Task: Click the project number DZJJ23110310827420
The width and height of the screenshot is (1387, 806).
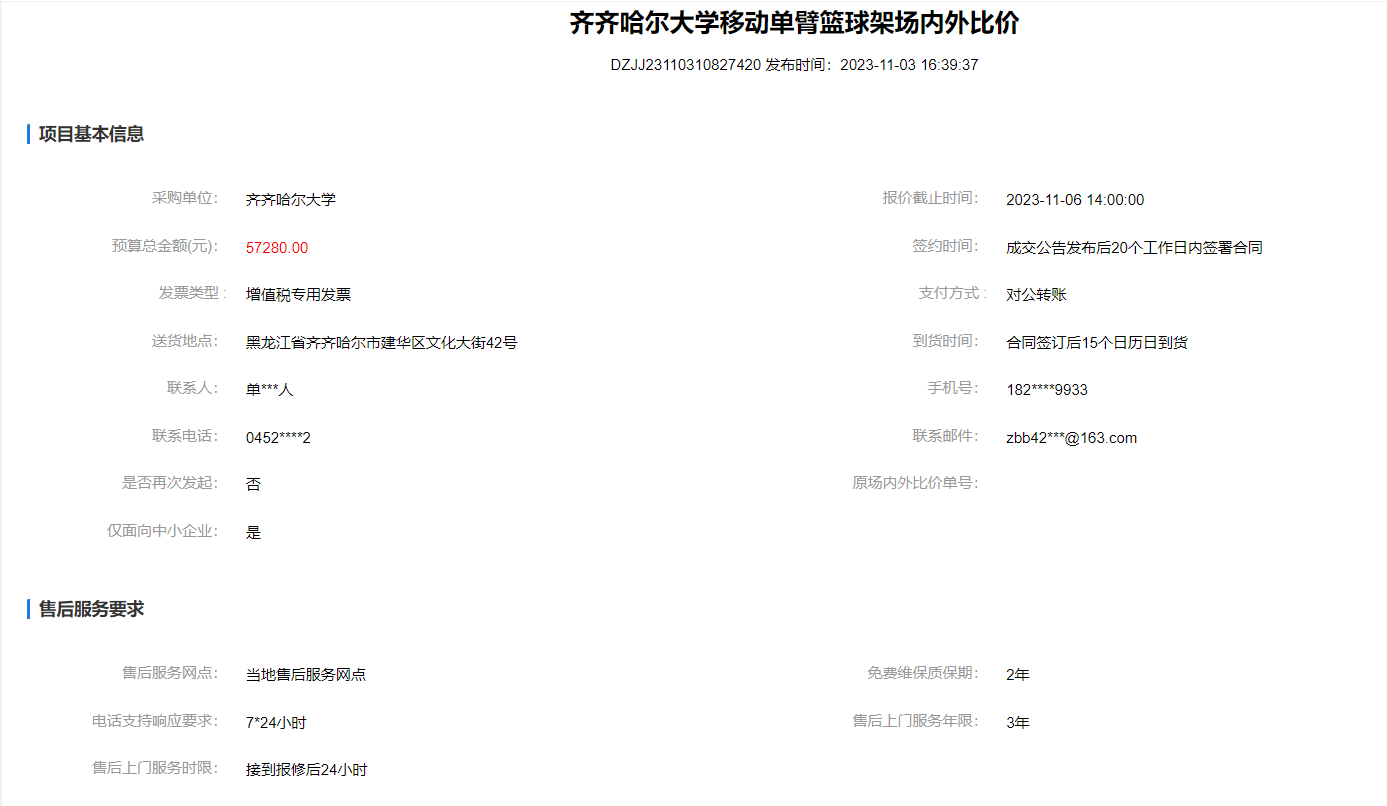Action: tap(685, 65)
